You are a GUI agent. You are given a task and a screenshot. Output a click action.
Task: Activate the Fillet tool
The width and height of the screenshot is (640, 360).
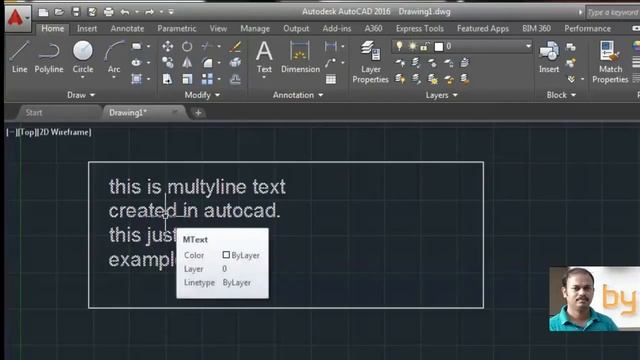tap(207, 62)
